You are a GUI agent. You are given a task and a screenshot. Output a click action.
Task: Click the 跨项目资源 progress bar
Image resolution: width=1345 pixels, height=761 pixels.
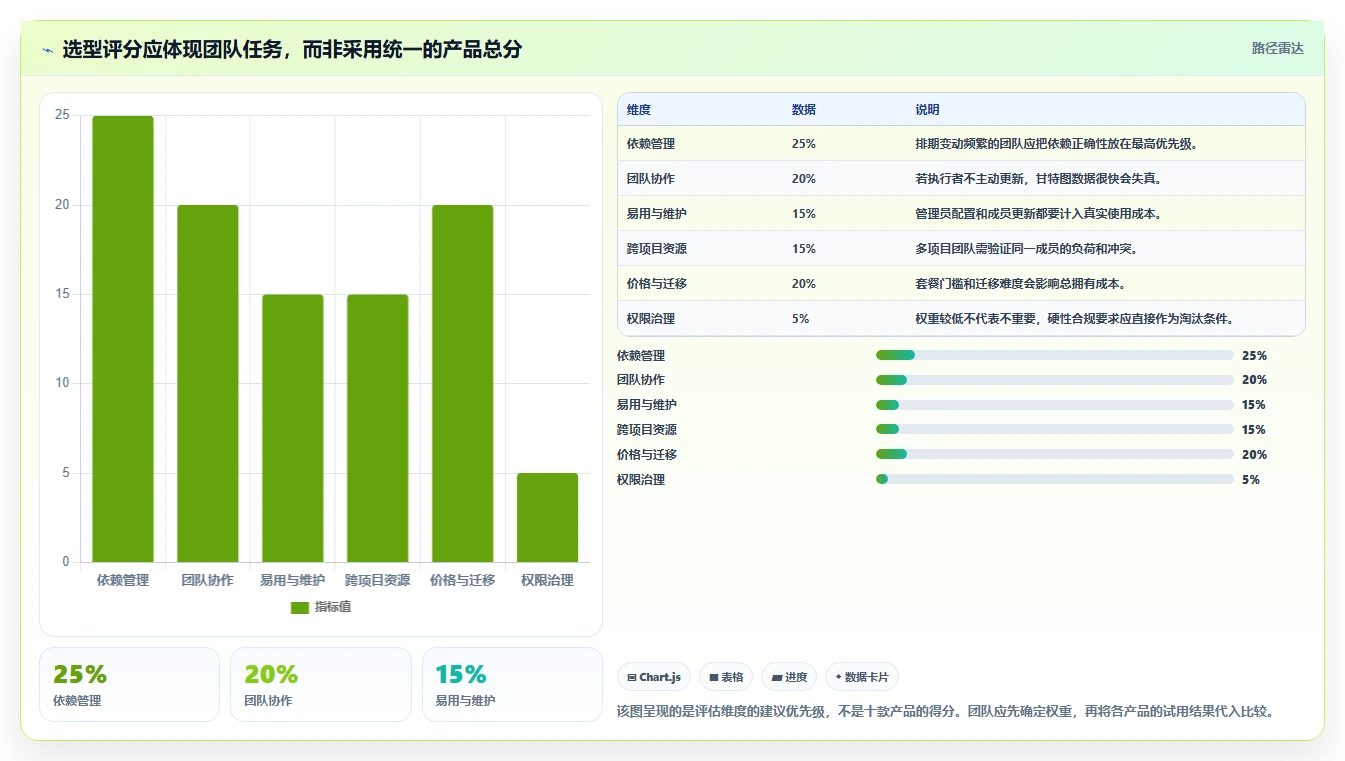click(x=1055, y=430)
